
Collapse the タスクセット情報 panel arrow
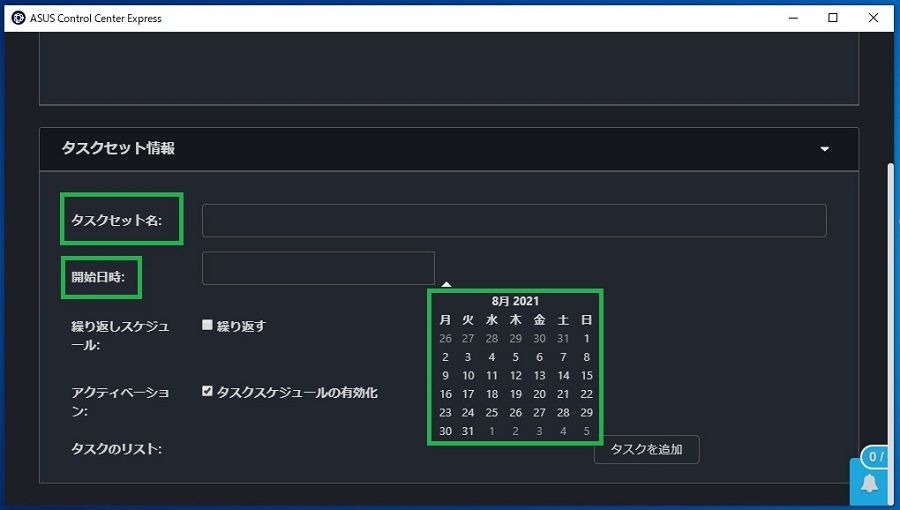[825, 149]
